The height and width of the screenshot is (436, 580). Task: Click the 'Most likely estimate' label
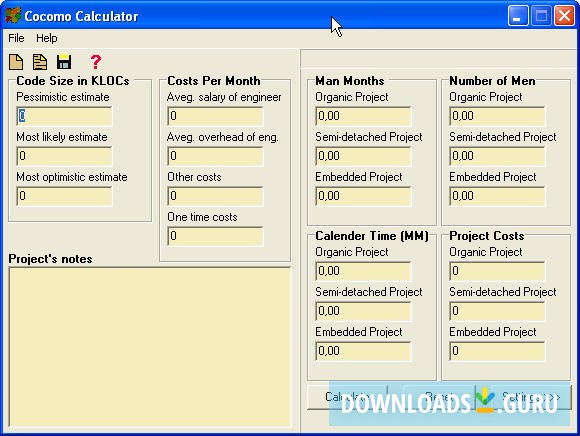click(62, 137)
